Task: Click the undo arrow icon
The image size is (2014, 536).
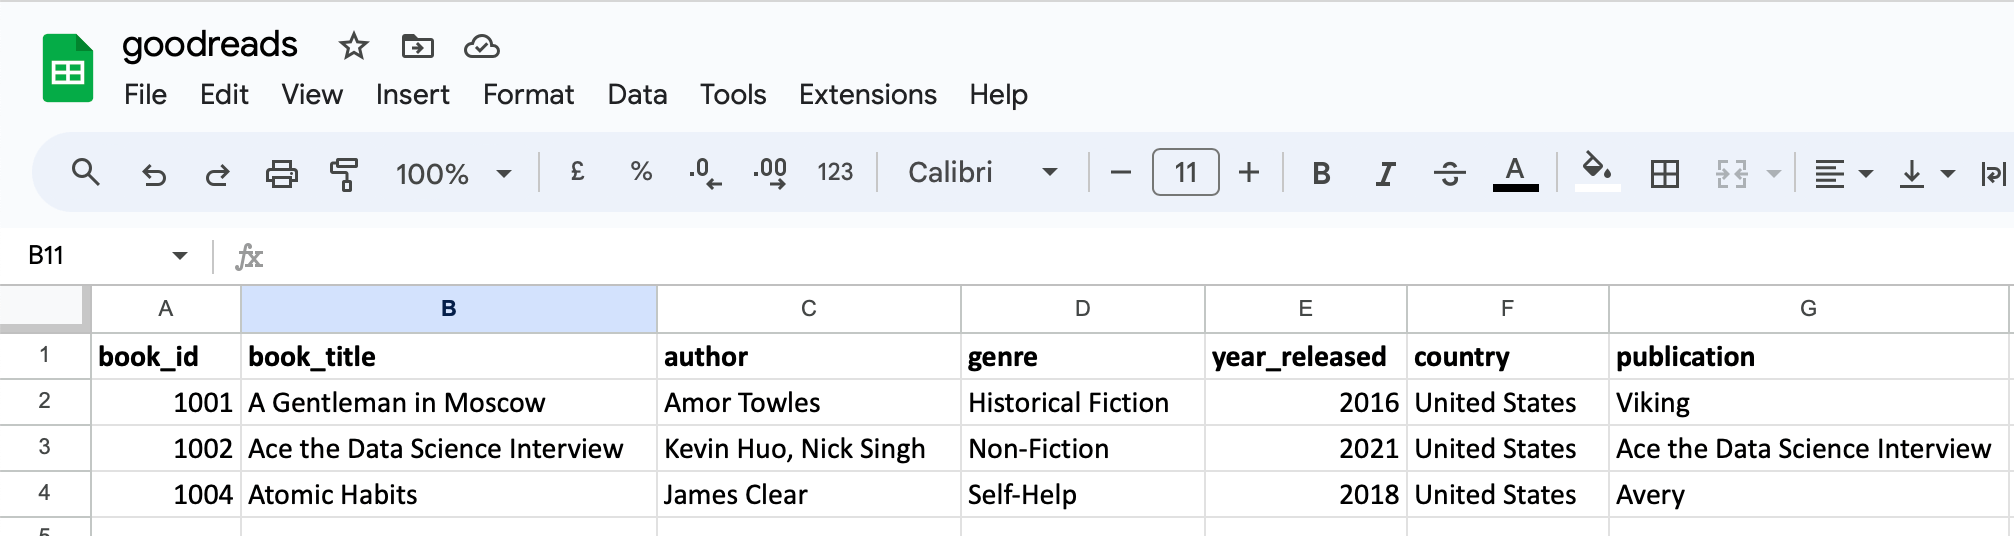Action: [x=153, y=174]
